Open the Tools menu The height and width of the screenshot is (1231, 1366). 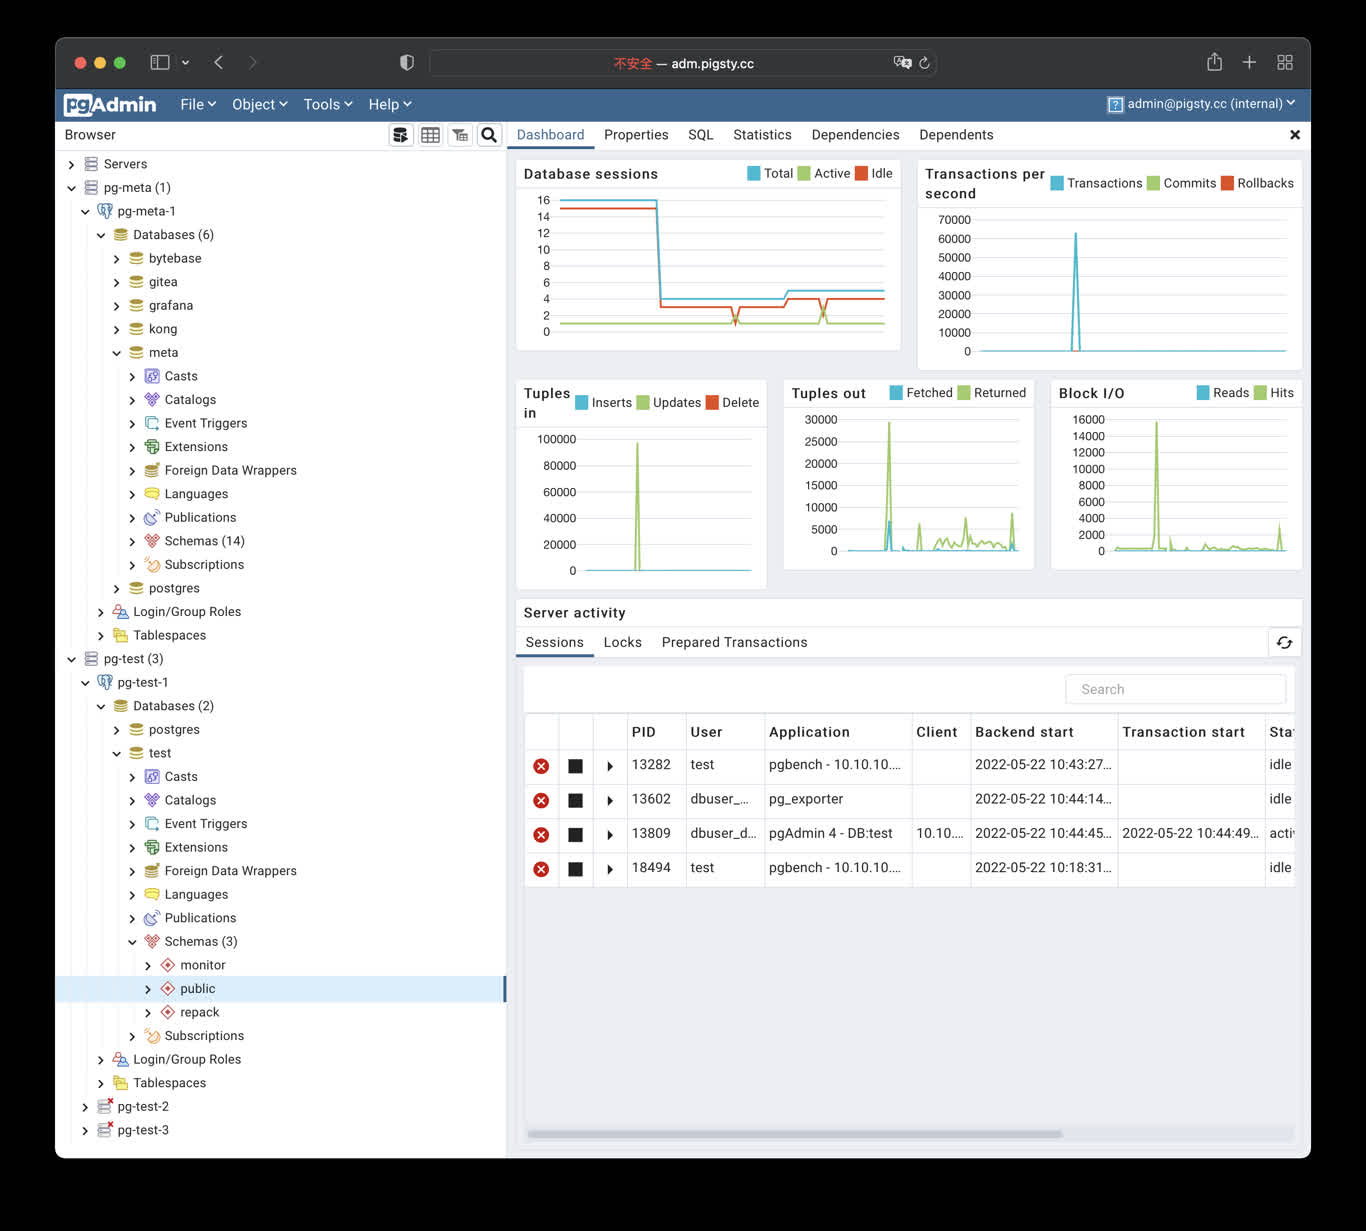click(327, 104)
